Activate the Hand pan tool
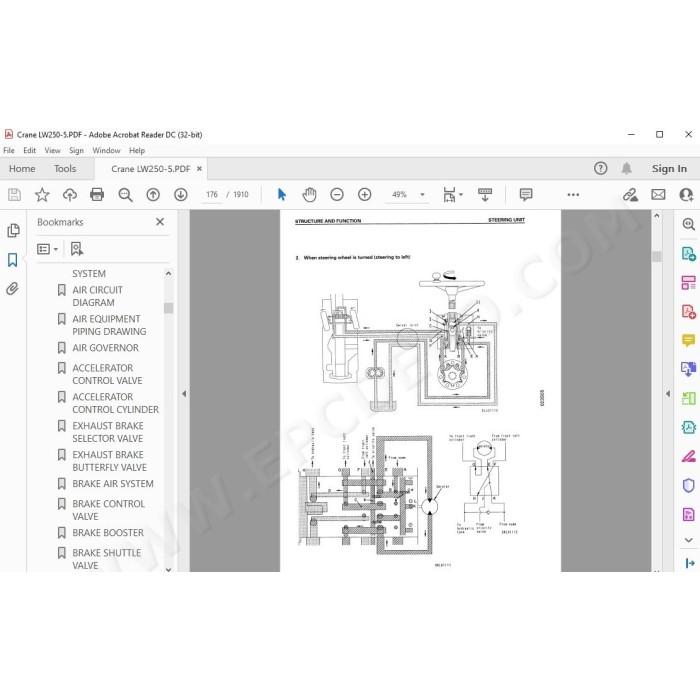Image resolution: width=700 pixels, height=700 pixels. [309, 195]
